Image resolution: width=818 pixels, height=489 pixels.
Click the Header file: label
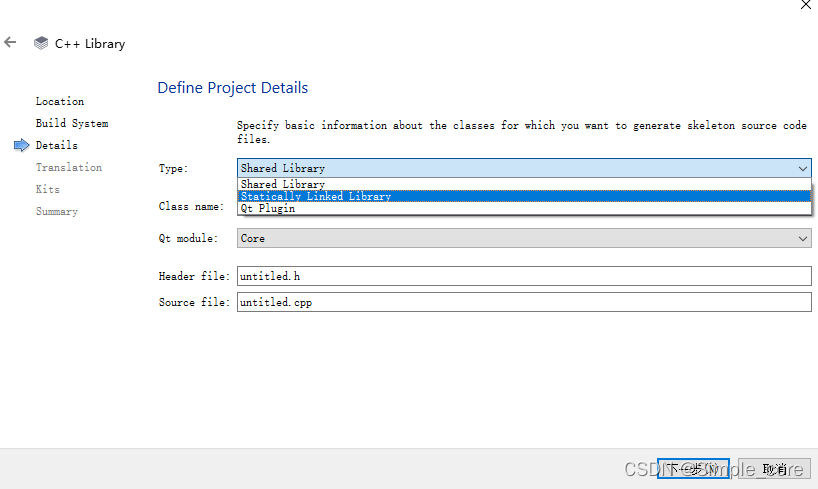194,276
